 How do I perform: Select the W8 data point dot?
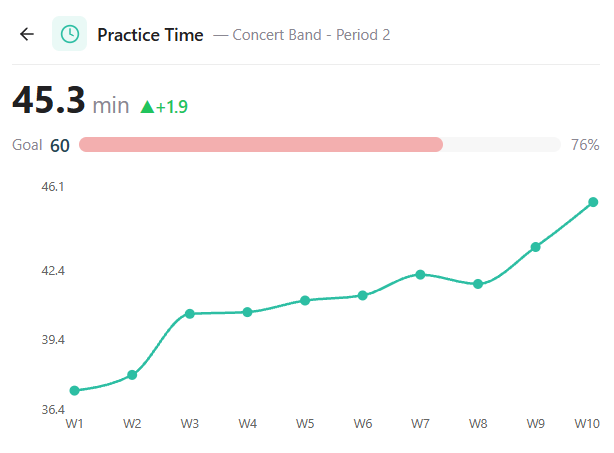point(478,284)
